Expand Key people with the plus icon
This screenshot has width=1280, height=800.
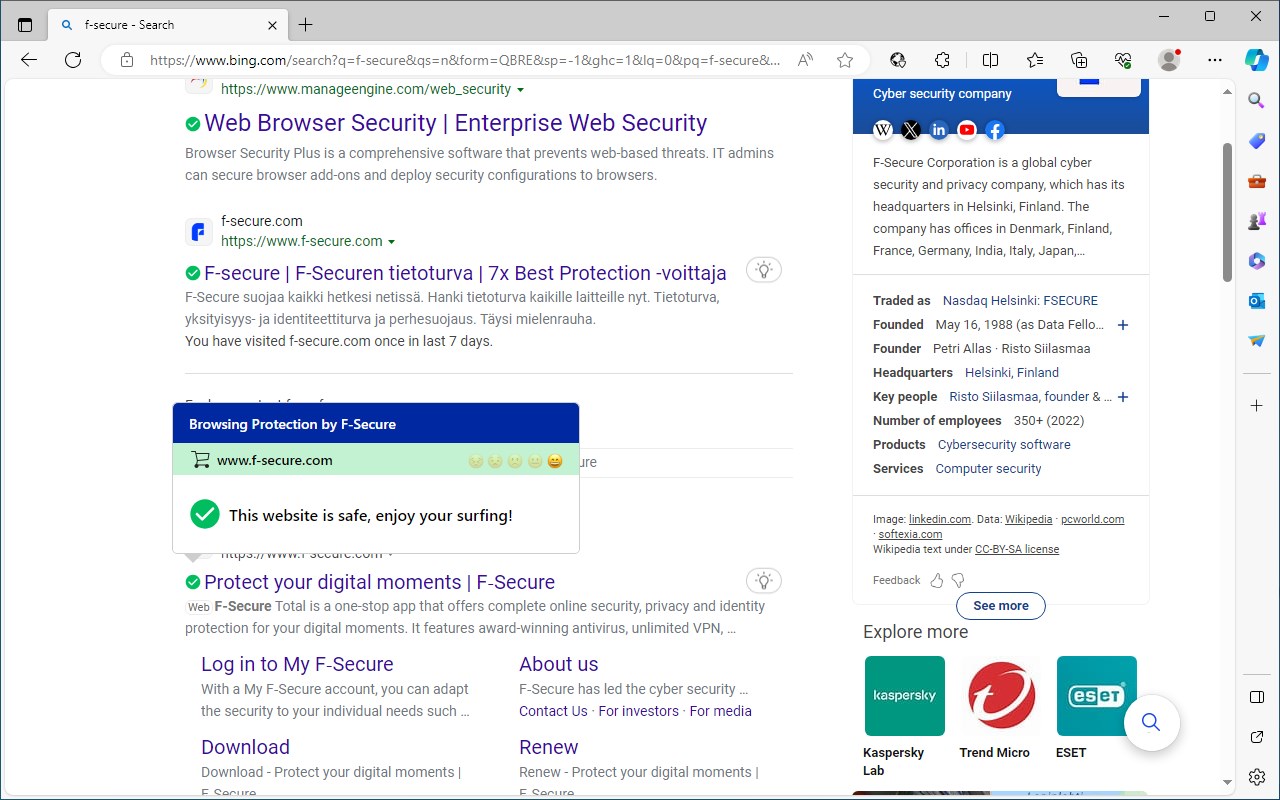pyautogui.click(x=1123, y=397)
